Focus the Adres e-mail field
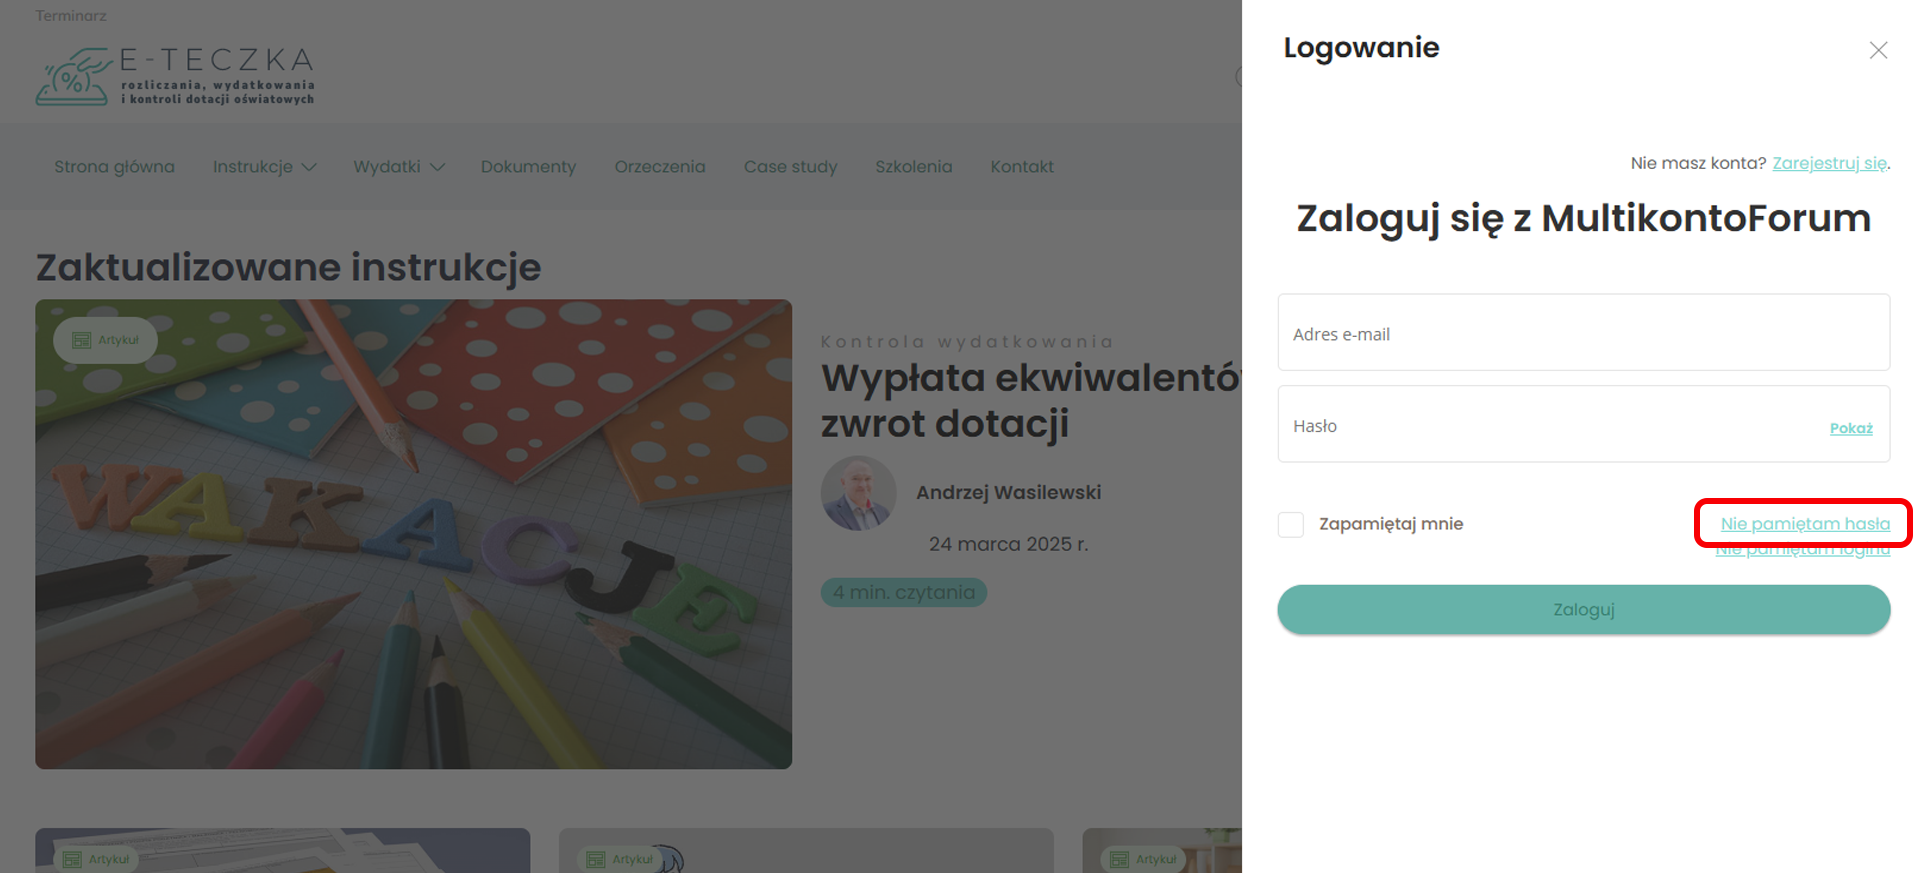The image size is (1920, 873). pyautogui.click(x=1583, y=333)
